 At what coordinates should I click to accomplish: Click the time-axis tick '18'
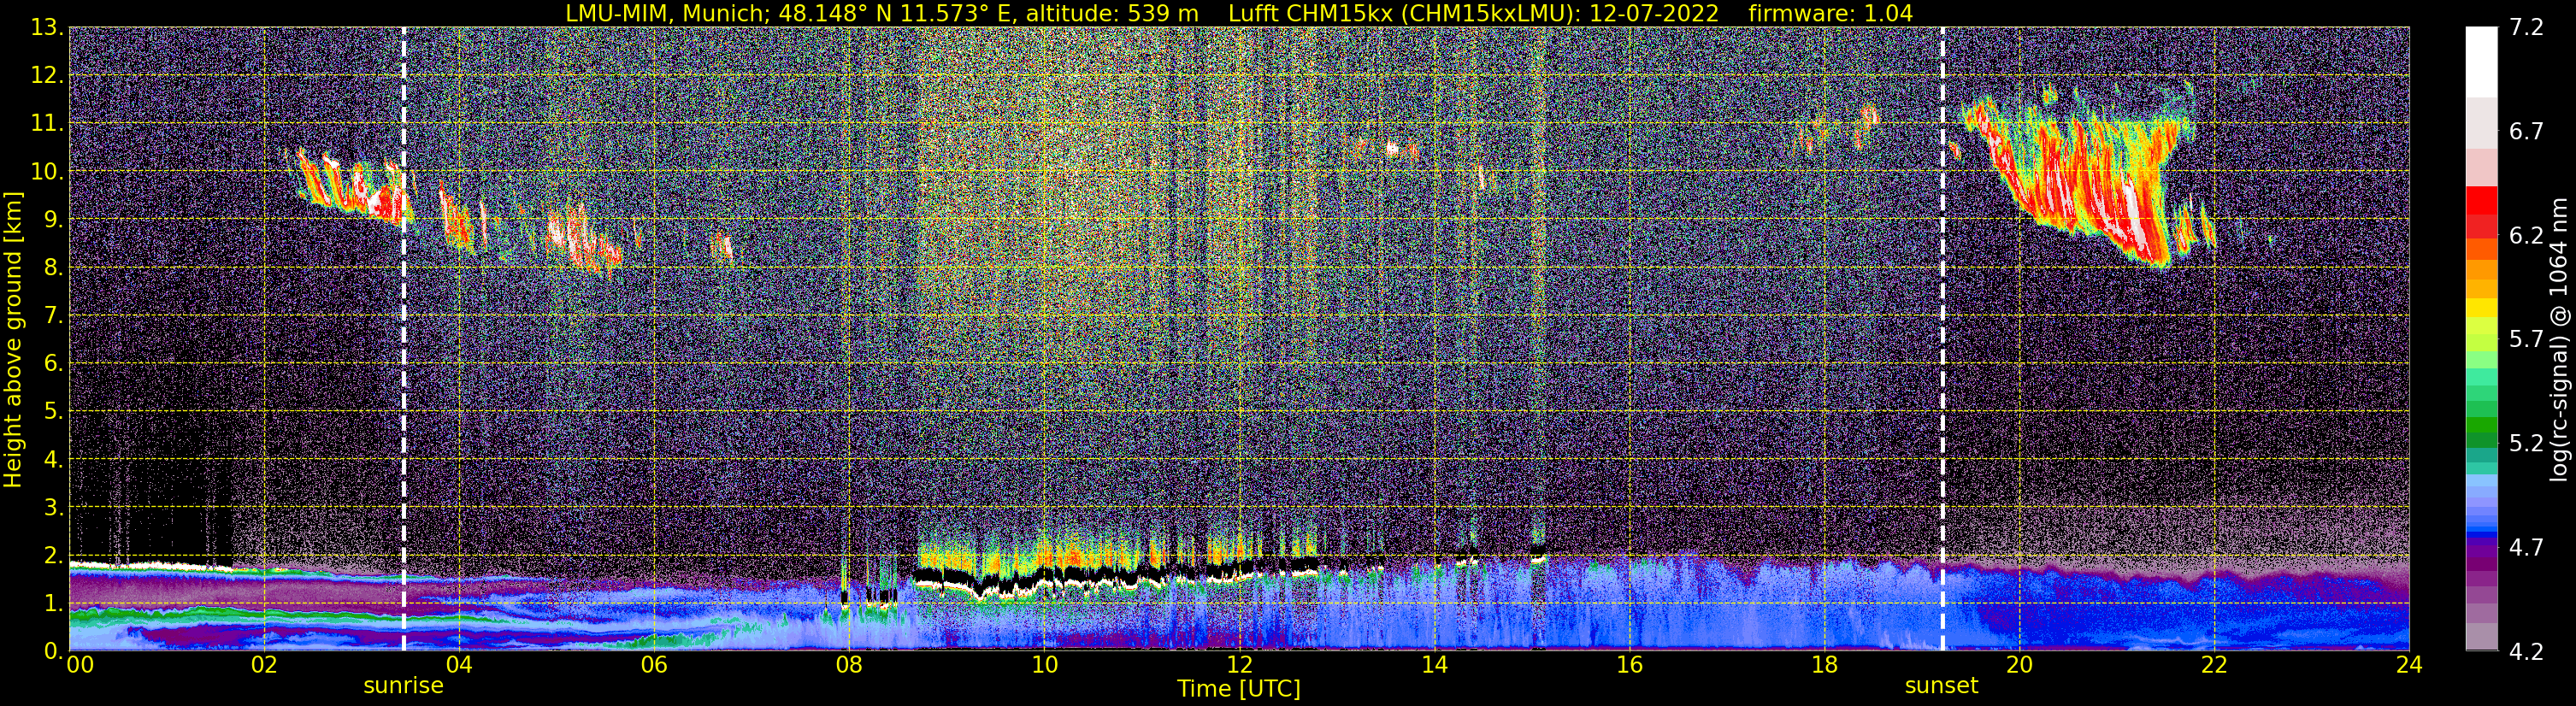point(1824,665)
